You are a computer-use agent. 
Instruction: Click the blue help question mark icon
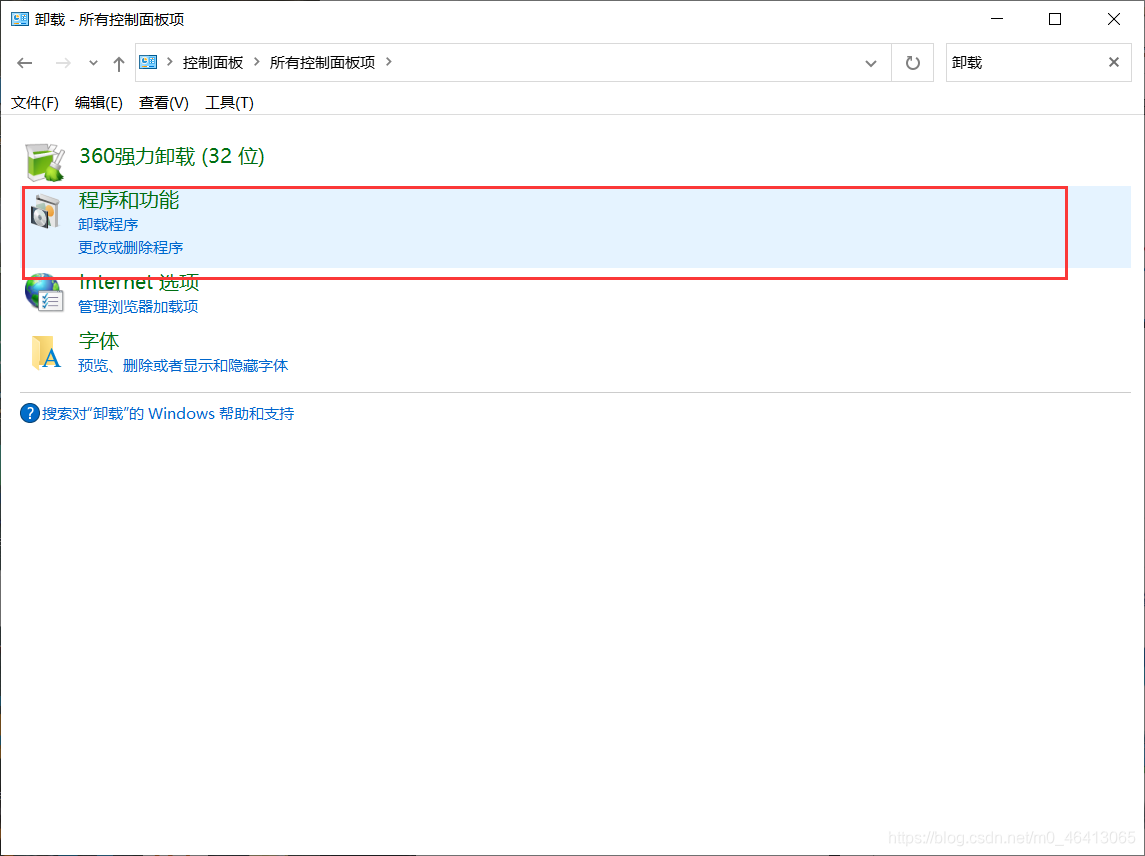[x=30, y=413]
